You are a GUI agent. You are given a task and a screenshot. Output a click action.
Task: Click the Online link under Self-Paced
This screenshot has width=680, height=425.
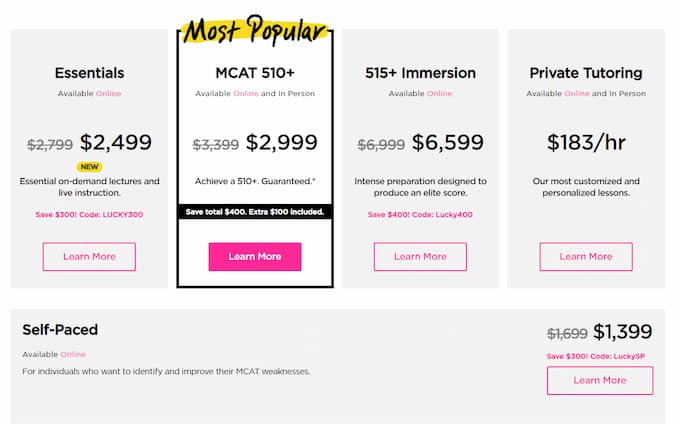pyautogui.click(x=73, y=354)
